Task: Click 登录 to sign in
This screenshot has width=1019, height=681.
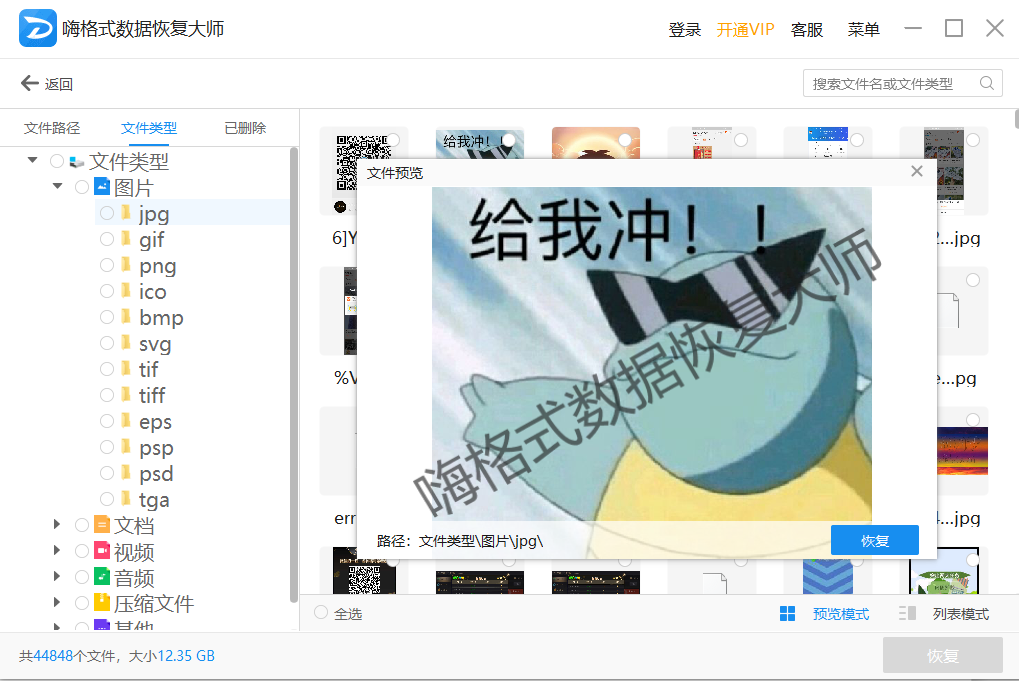Action: click(684, 29)
